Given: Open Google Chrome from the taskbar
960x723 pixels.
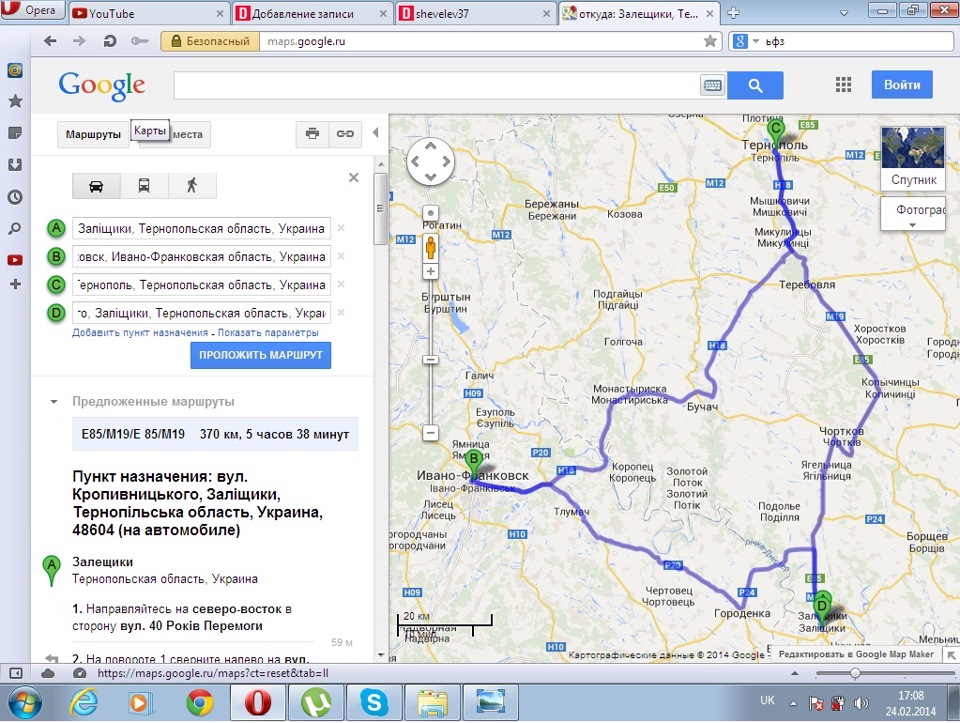Looking at the screenshot, I should [200, 703].
